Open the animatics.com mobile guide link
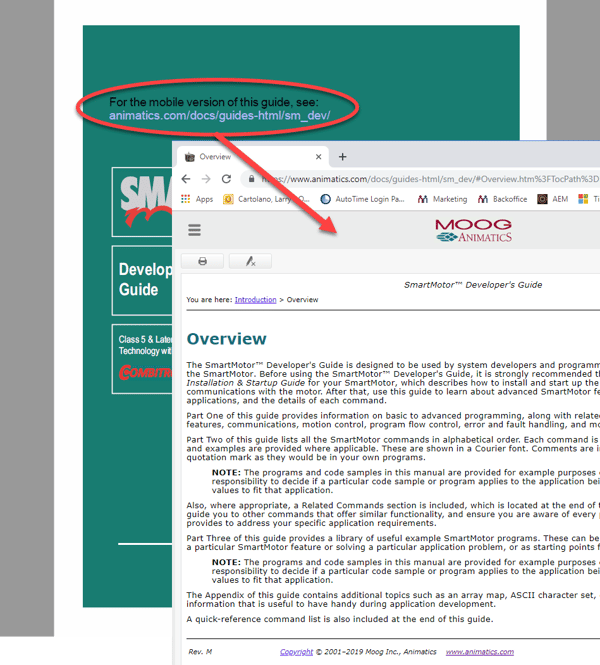600x665 pixels. point(220,116)
